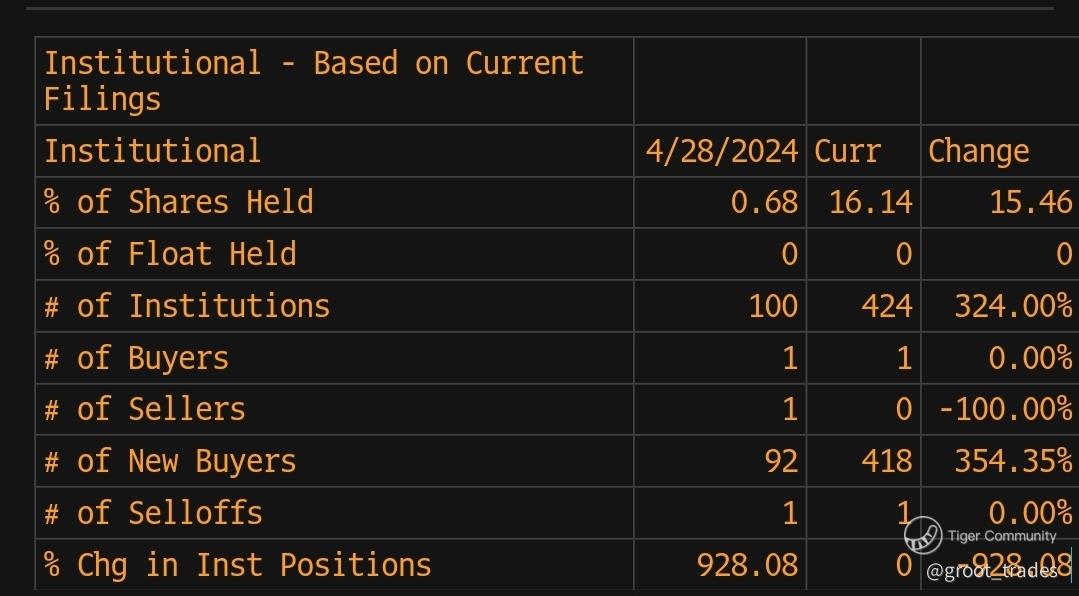
Task: Select the # of Selloffs row label
Action: (x=153, y=513)
